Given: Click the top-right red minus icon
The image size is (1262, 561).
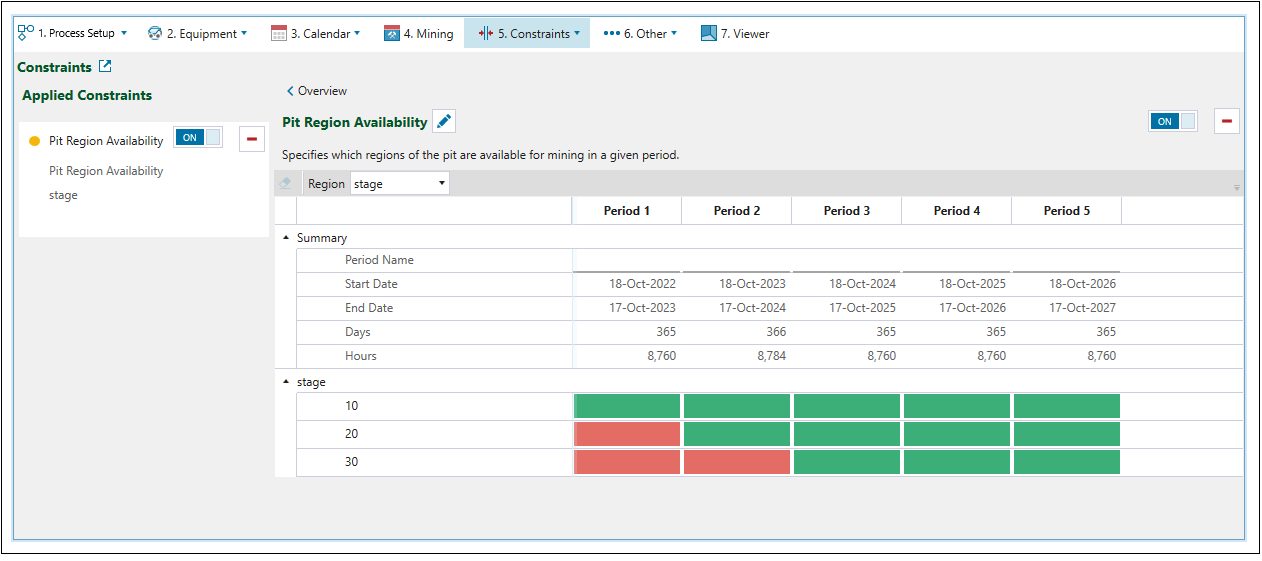Looking at the screenshot, I should (x=1226, y=121).
